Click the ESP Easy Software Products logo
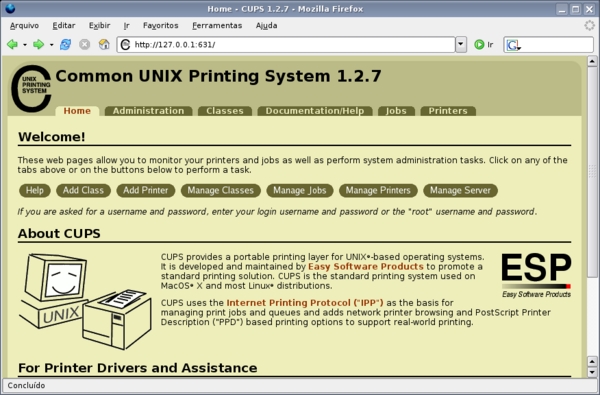The height and width of the screenshot is (395, 600). coord(536,276)
